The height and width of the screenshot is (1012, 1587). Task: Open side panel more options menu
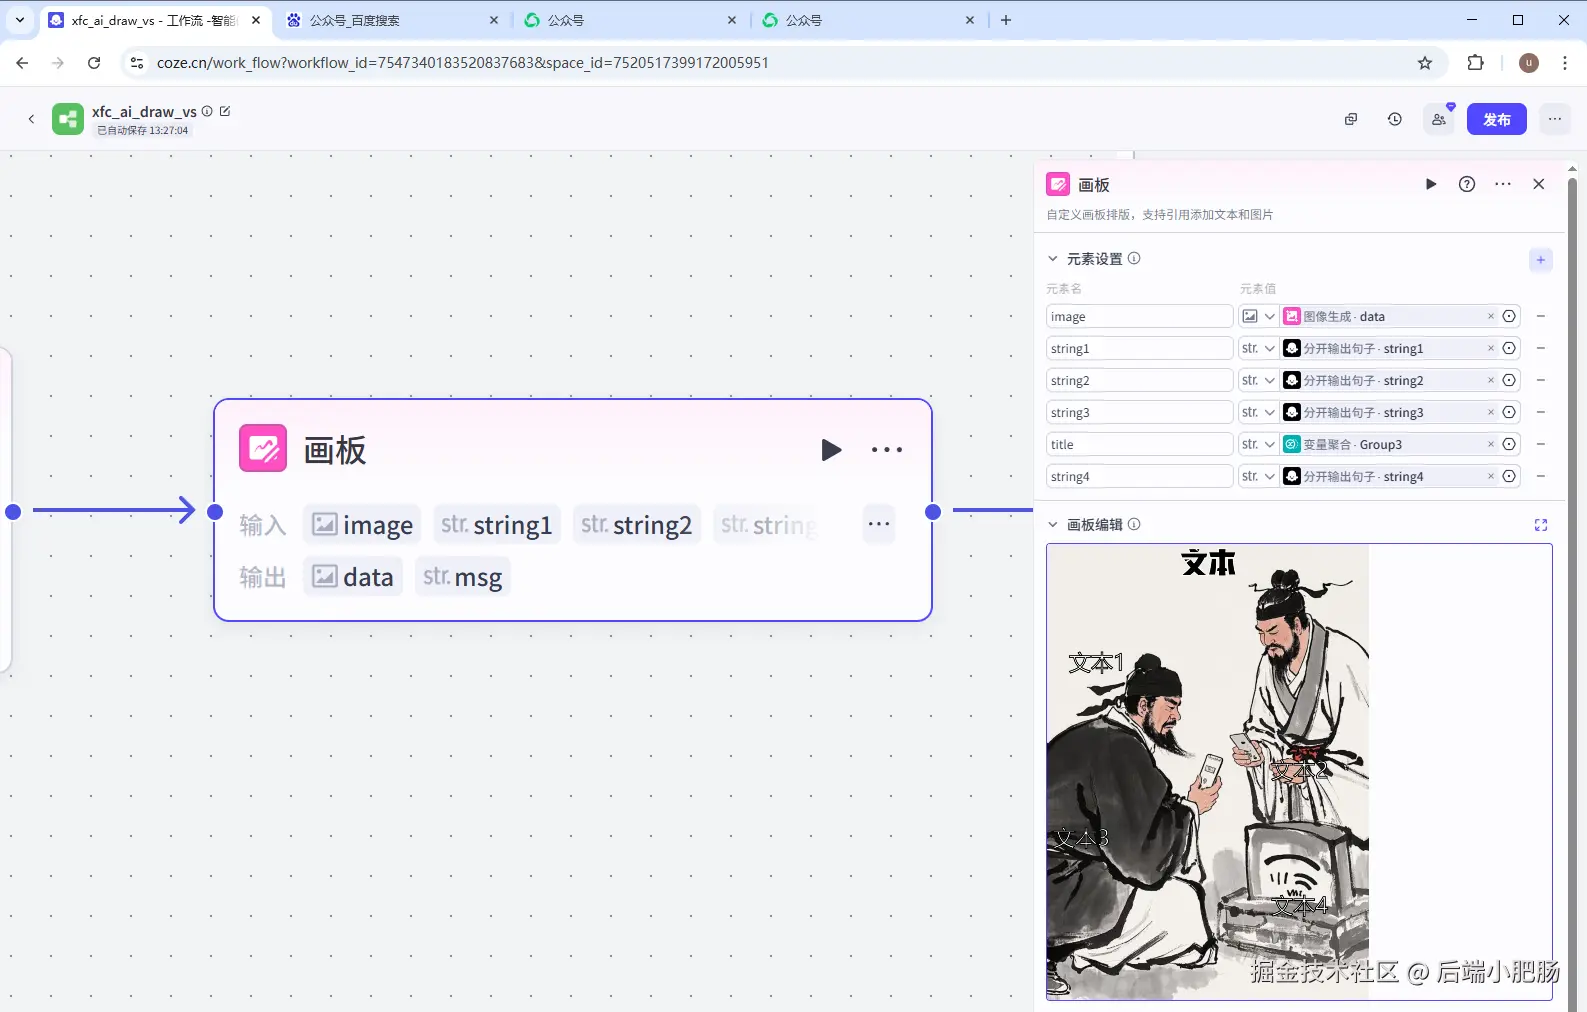[1503, 184]
